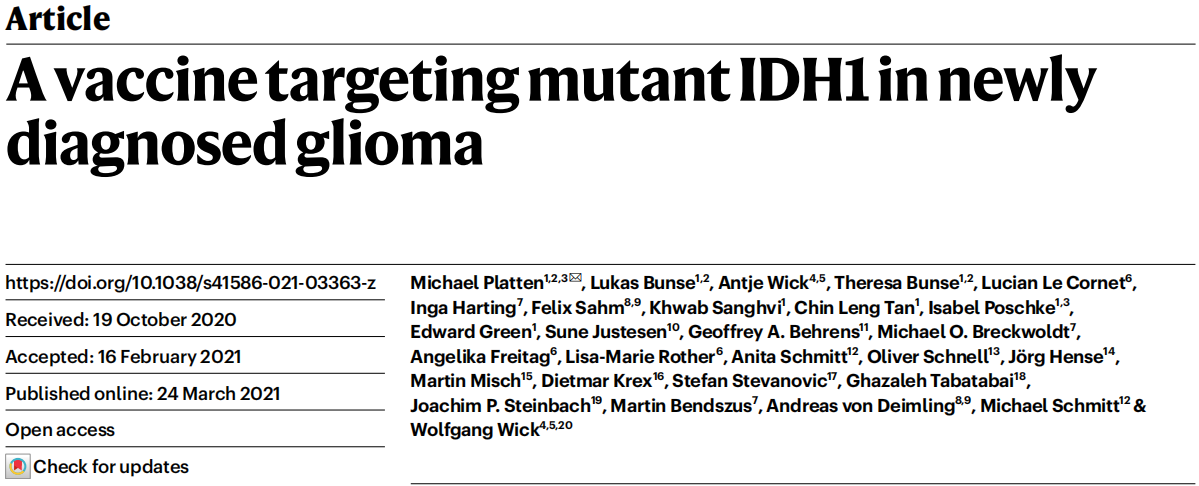Click the 'Open access' label
This screenshot has width=1199, height=486.
(61, 430)
